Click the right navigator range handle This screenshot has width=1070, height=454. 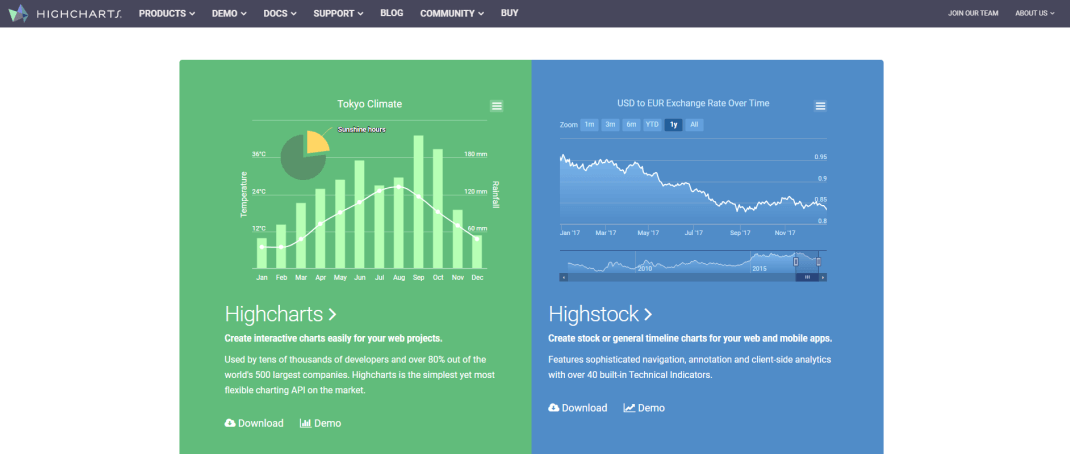coord(818,261)
